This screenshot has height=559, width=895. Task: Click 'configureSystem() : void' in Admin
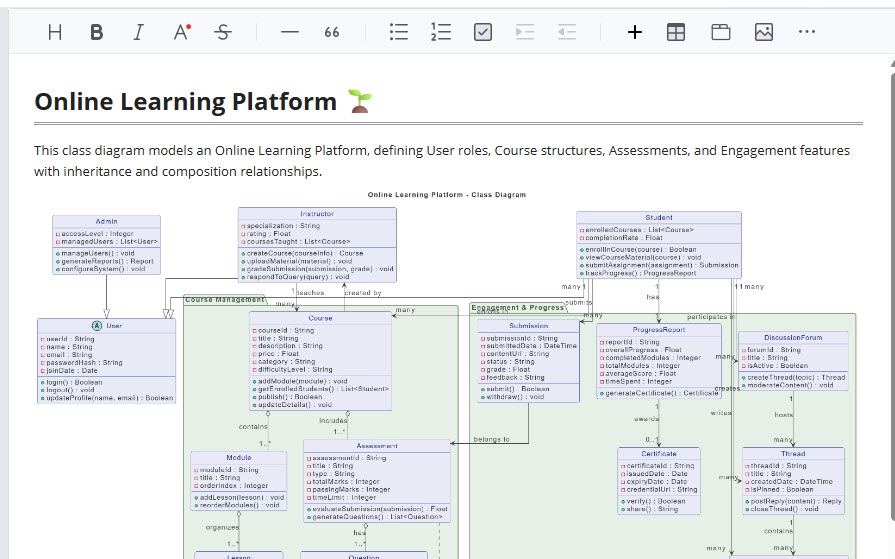(x=103, y=269)
